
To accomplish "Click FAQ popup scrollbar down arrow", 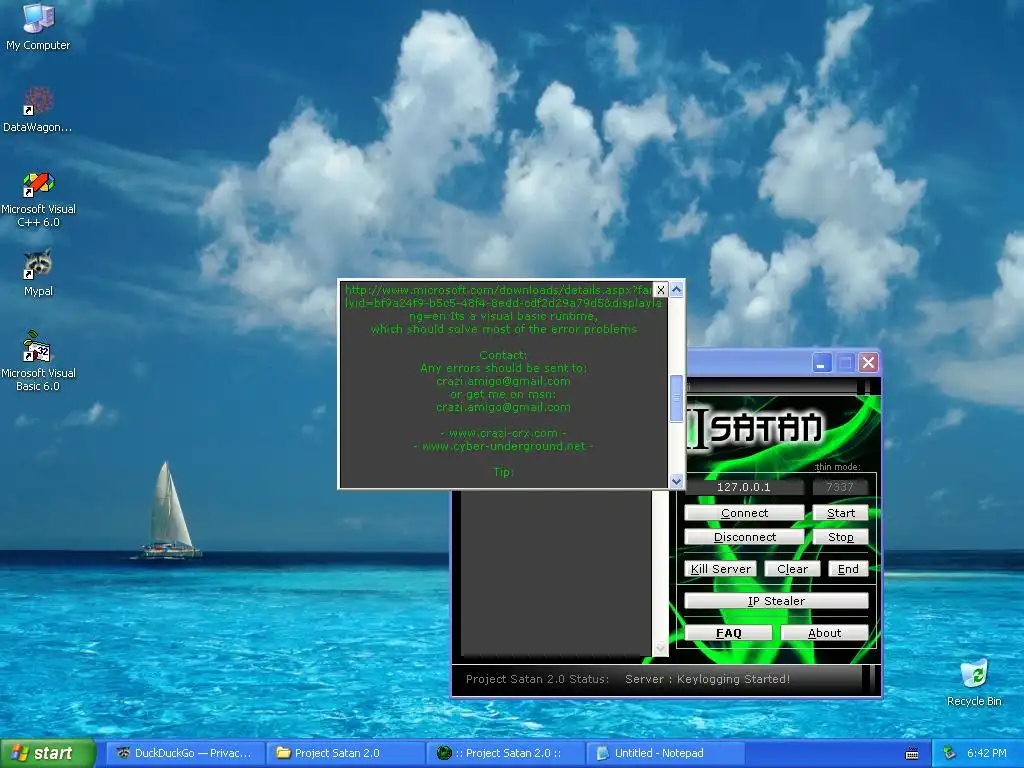I will [x=677, y=481].
